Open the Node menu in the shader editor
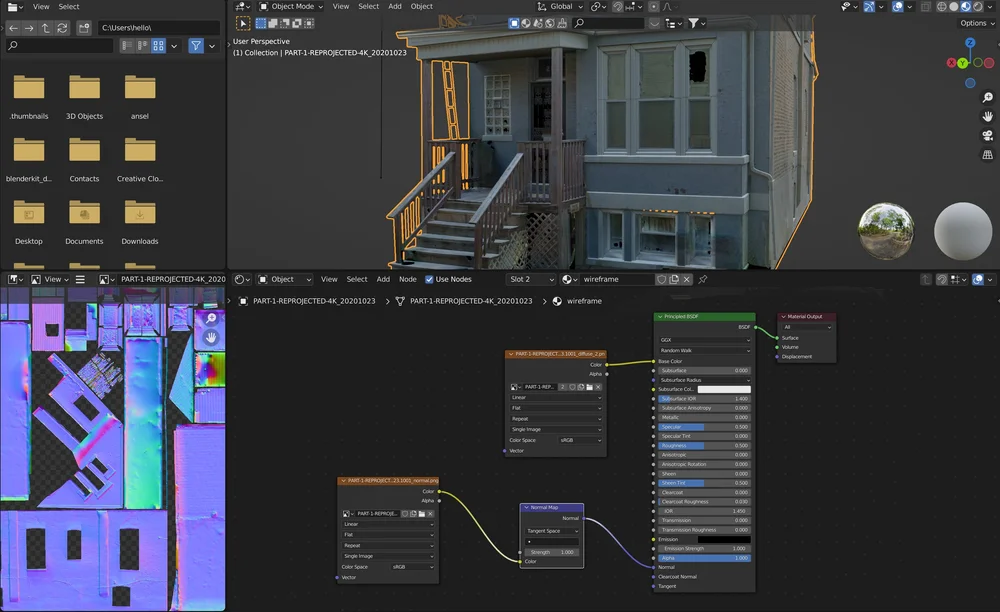The image size is (1000, 612). 407,279
